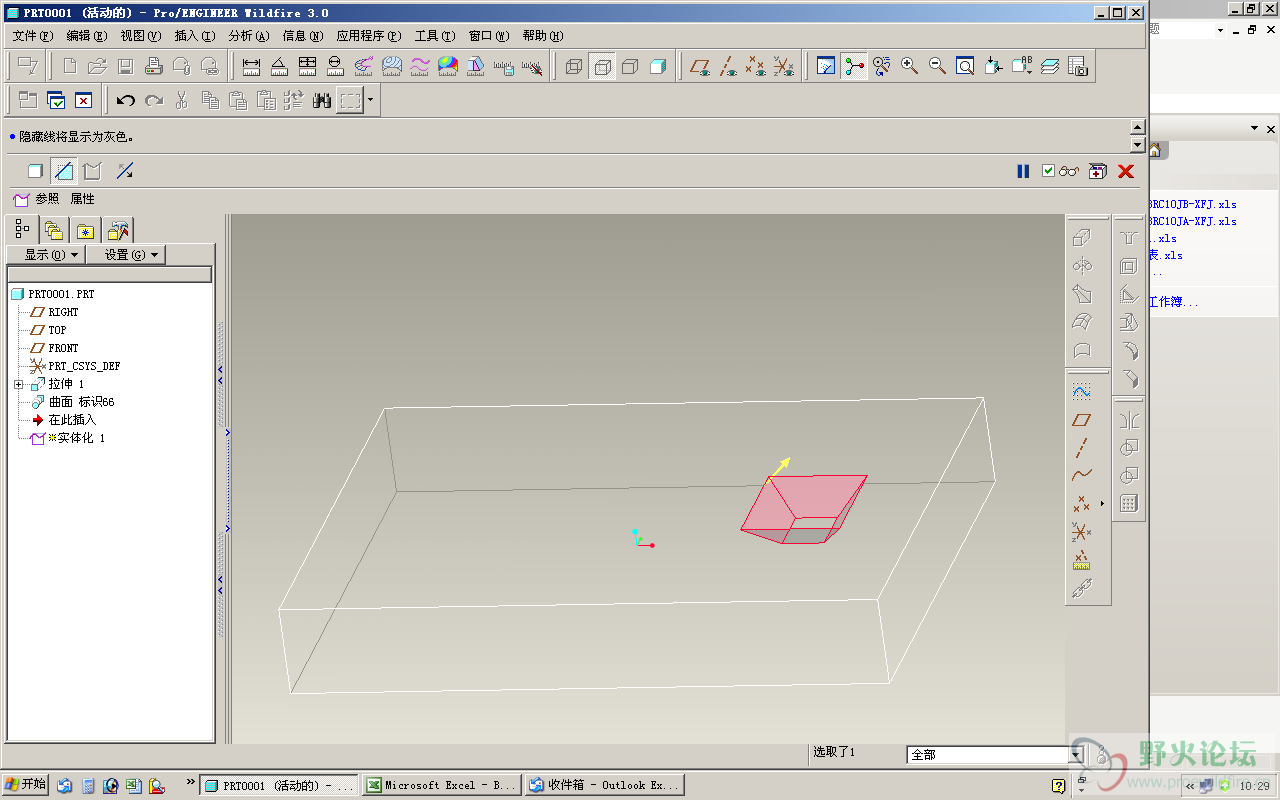Click the Extrude tool icon
This screenshot has width=1280, height=800.
[x=1082, y=238]
